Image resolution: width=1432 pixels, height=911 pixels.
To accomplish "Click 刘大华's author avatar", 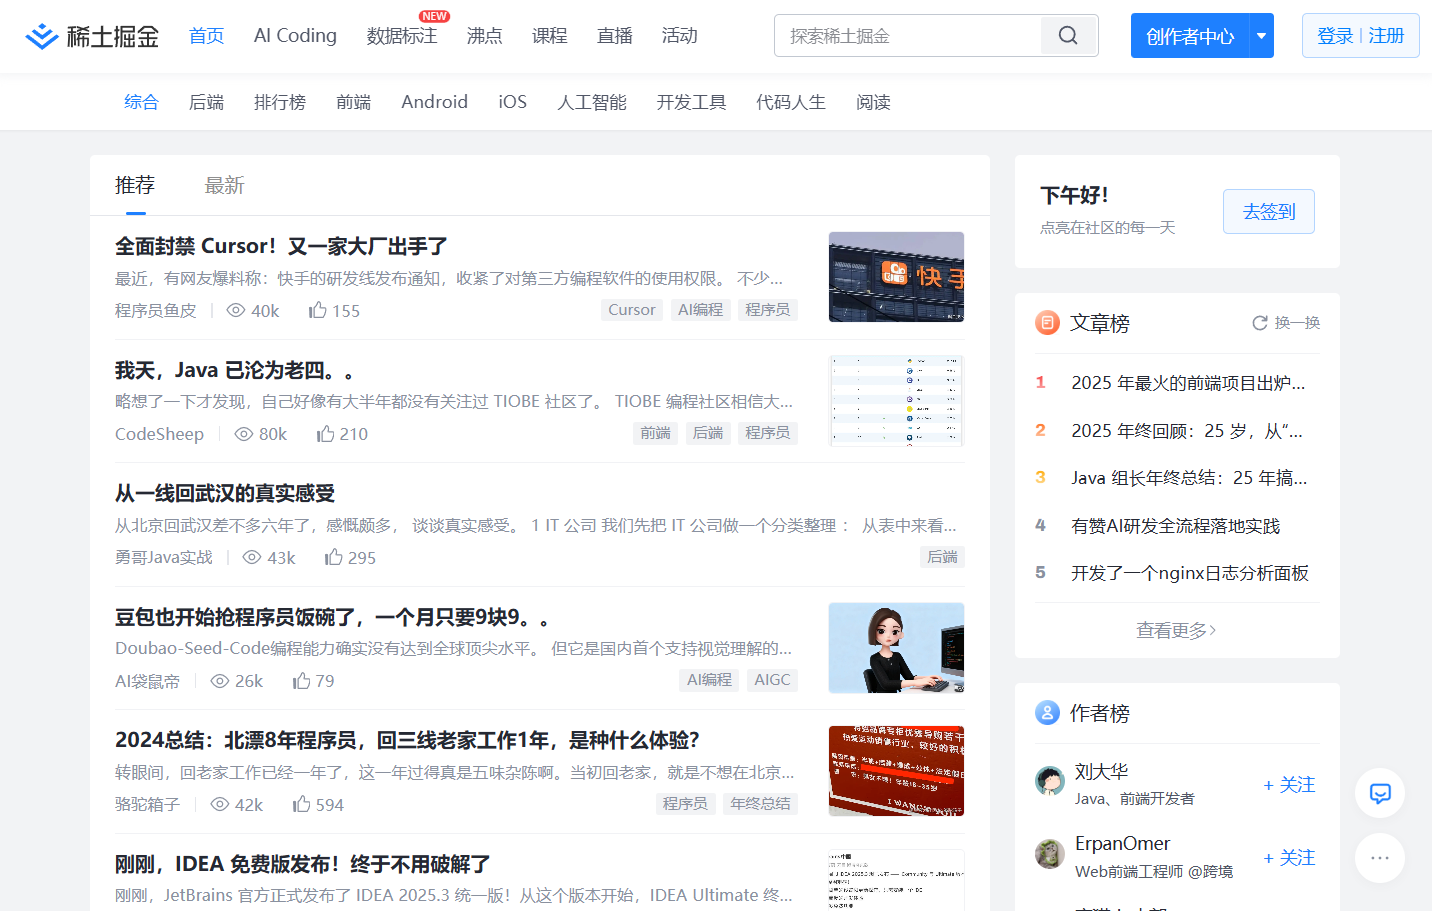I will click(x=1050, y=781).
